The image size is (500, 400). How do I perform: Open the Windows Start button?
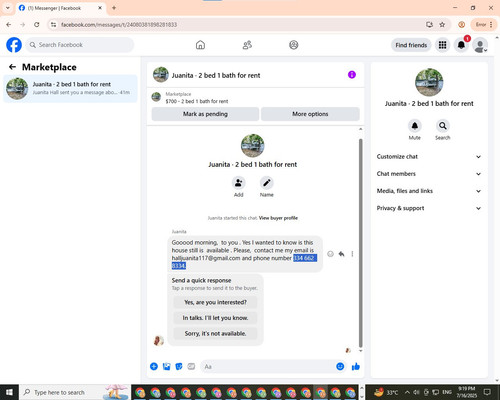tap(9, 392)
